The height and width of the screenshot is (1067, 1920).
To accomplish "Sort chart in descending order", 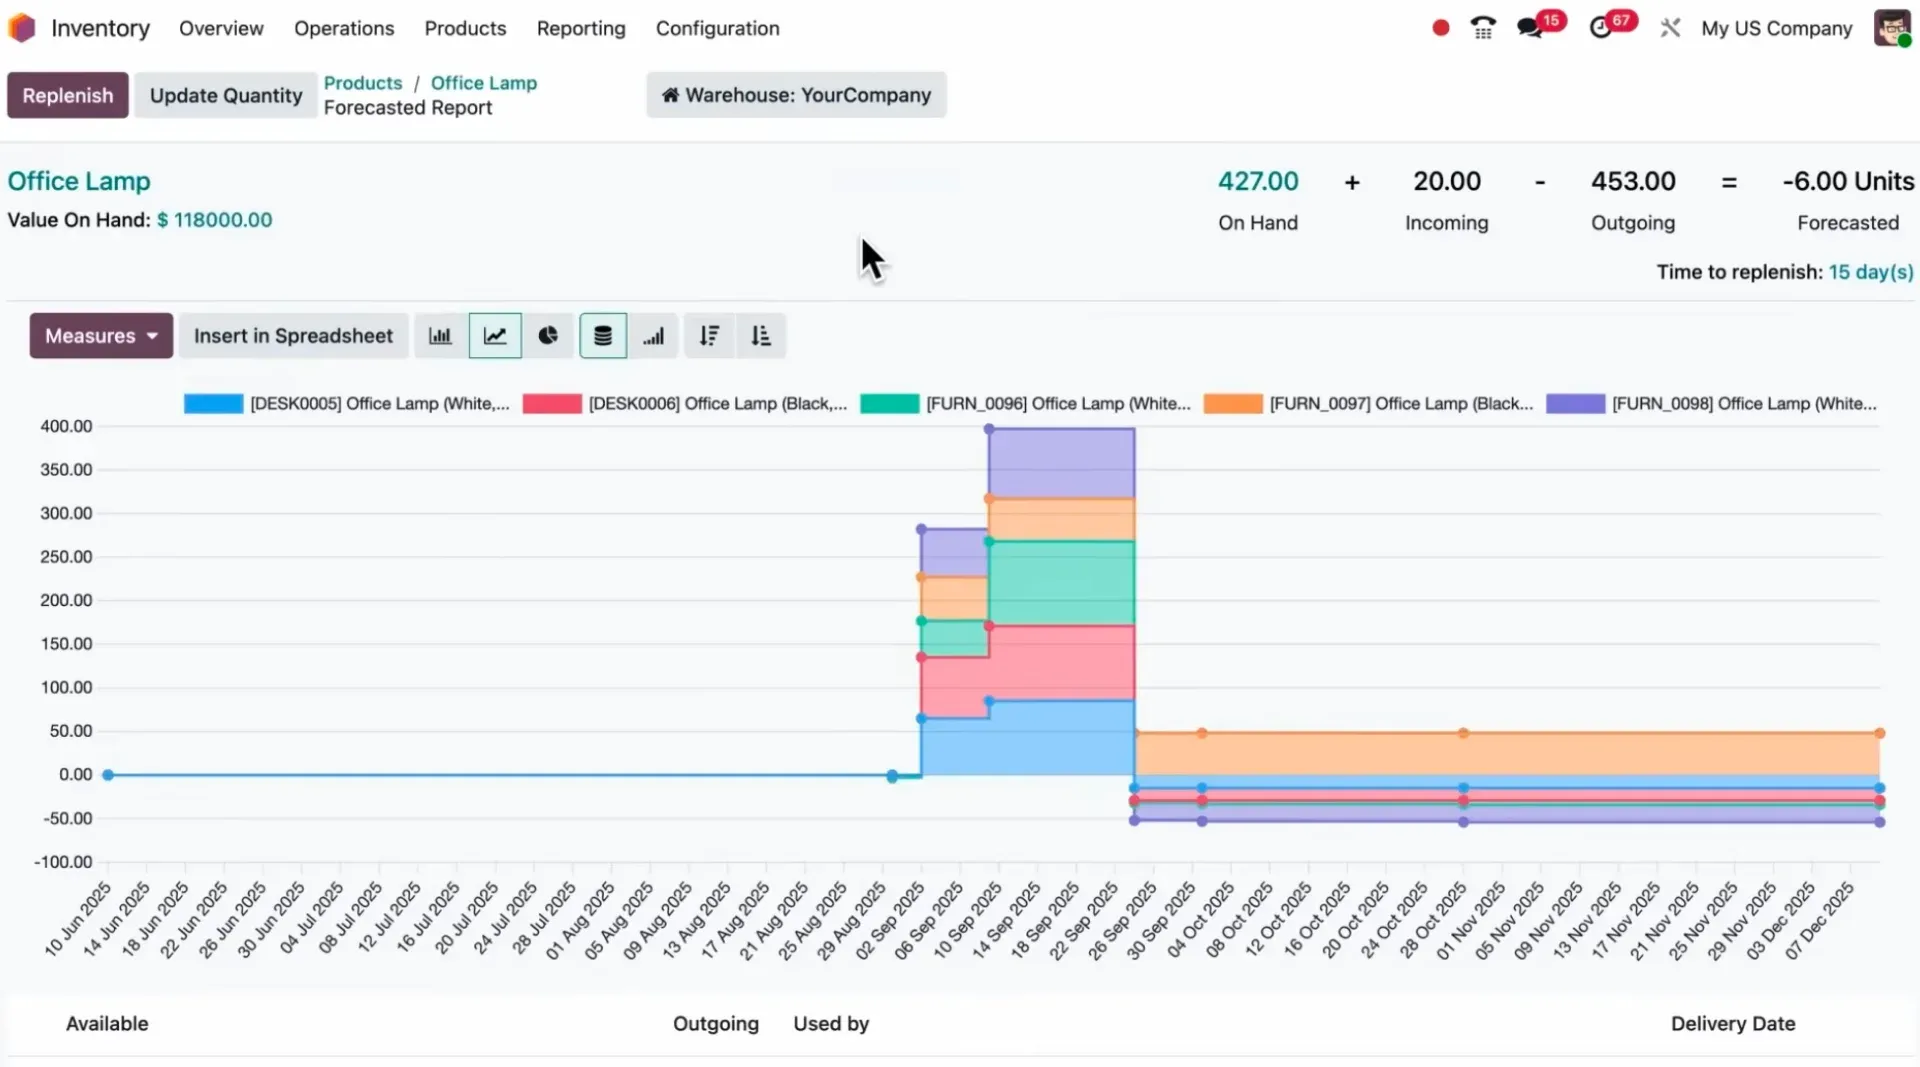I will coord(709,336).
